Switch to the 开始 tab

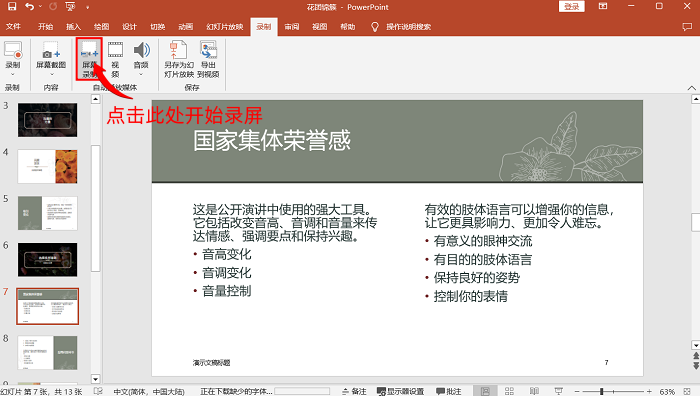point(45,27)
